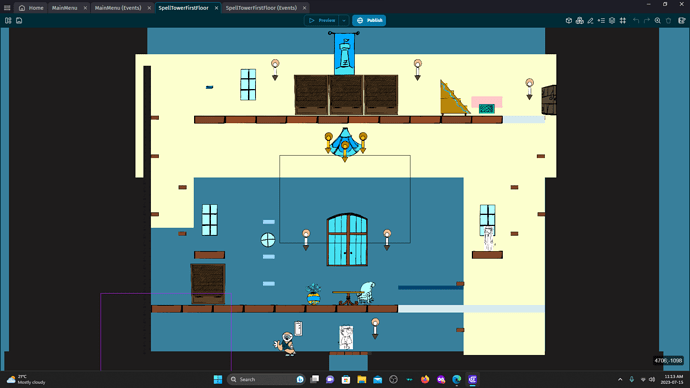The width and height of the screenshot is (690, 388).
Task: Expand the Preview options dropdown arrow
Action: pyautogui.click(x=344, y=20)
